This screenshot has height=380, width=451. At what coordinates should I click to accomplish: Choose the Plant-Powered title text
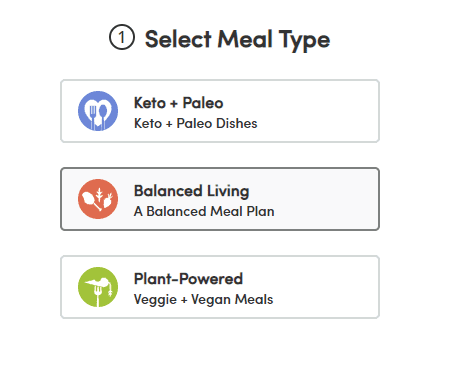coord(188,279)
